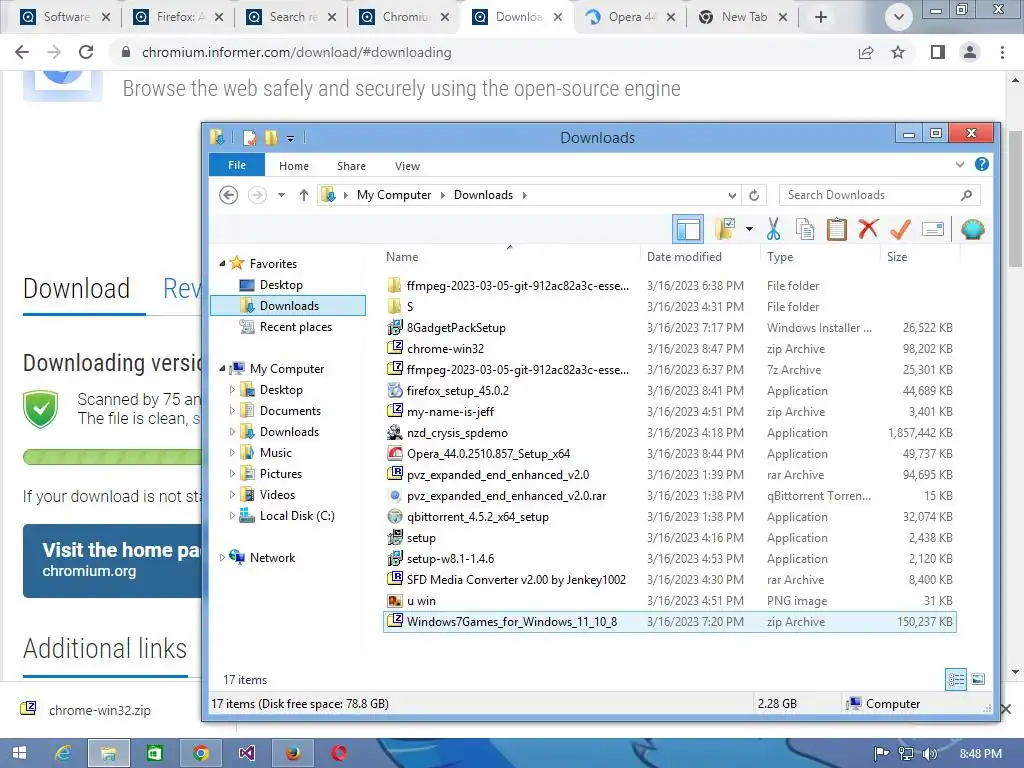Refresh the Downloads folder view

pos(754,195)
